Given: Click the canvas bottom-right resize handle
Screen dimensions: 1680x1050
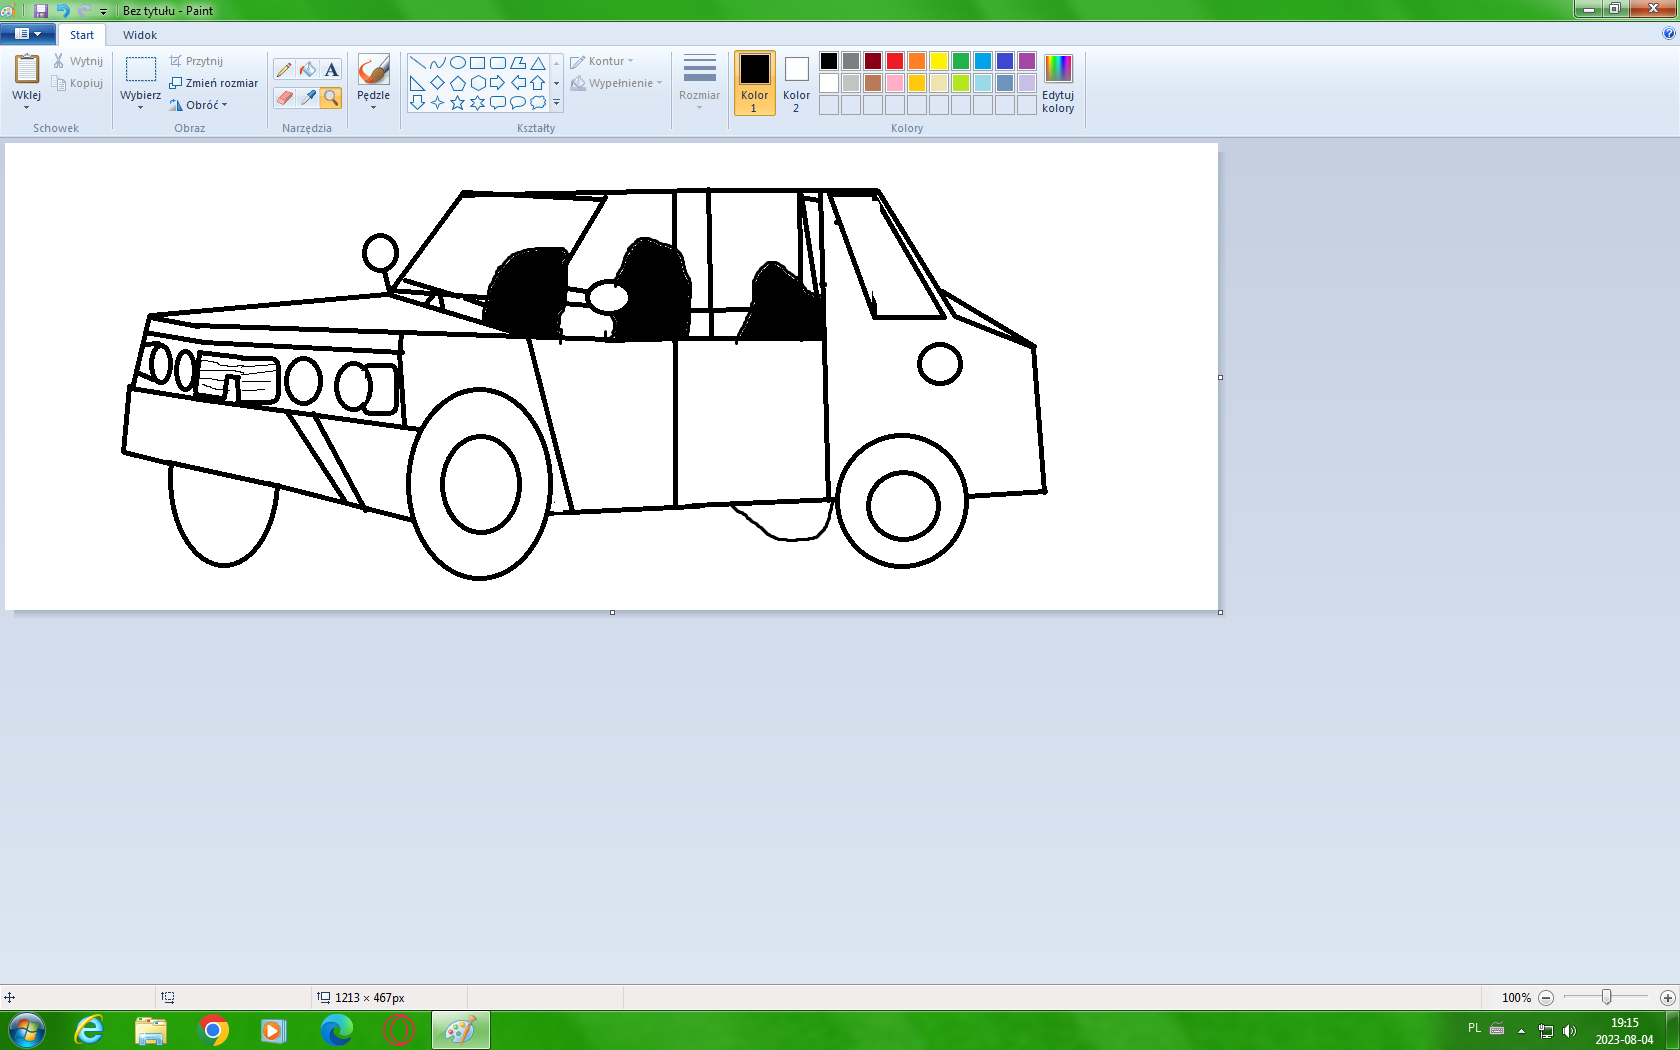Looking at the screenshot, I should tap(1220, 612).
